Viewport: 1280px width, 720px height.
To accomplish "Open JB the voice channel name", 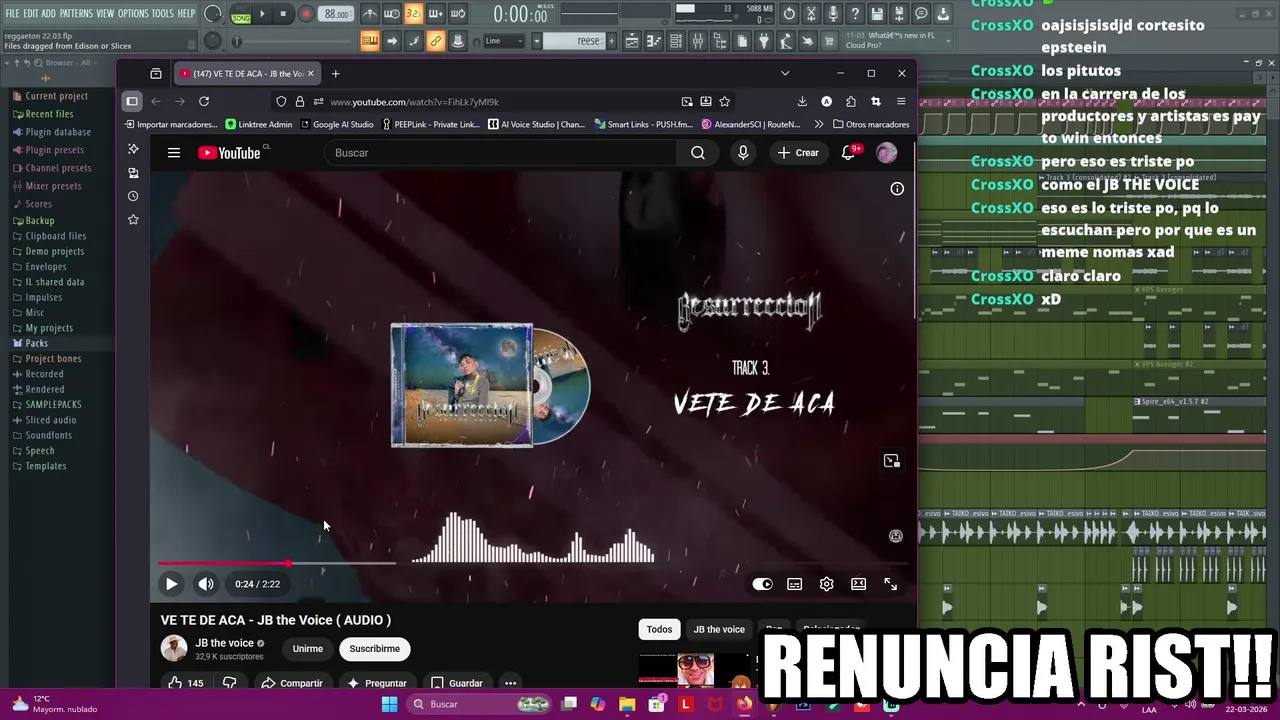I will pyautogui.click(x=224, y=643).
